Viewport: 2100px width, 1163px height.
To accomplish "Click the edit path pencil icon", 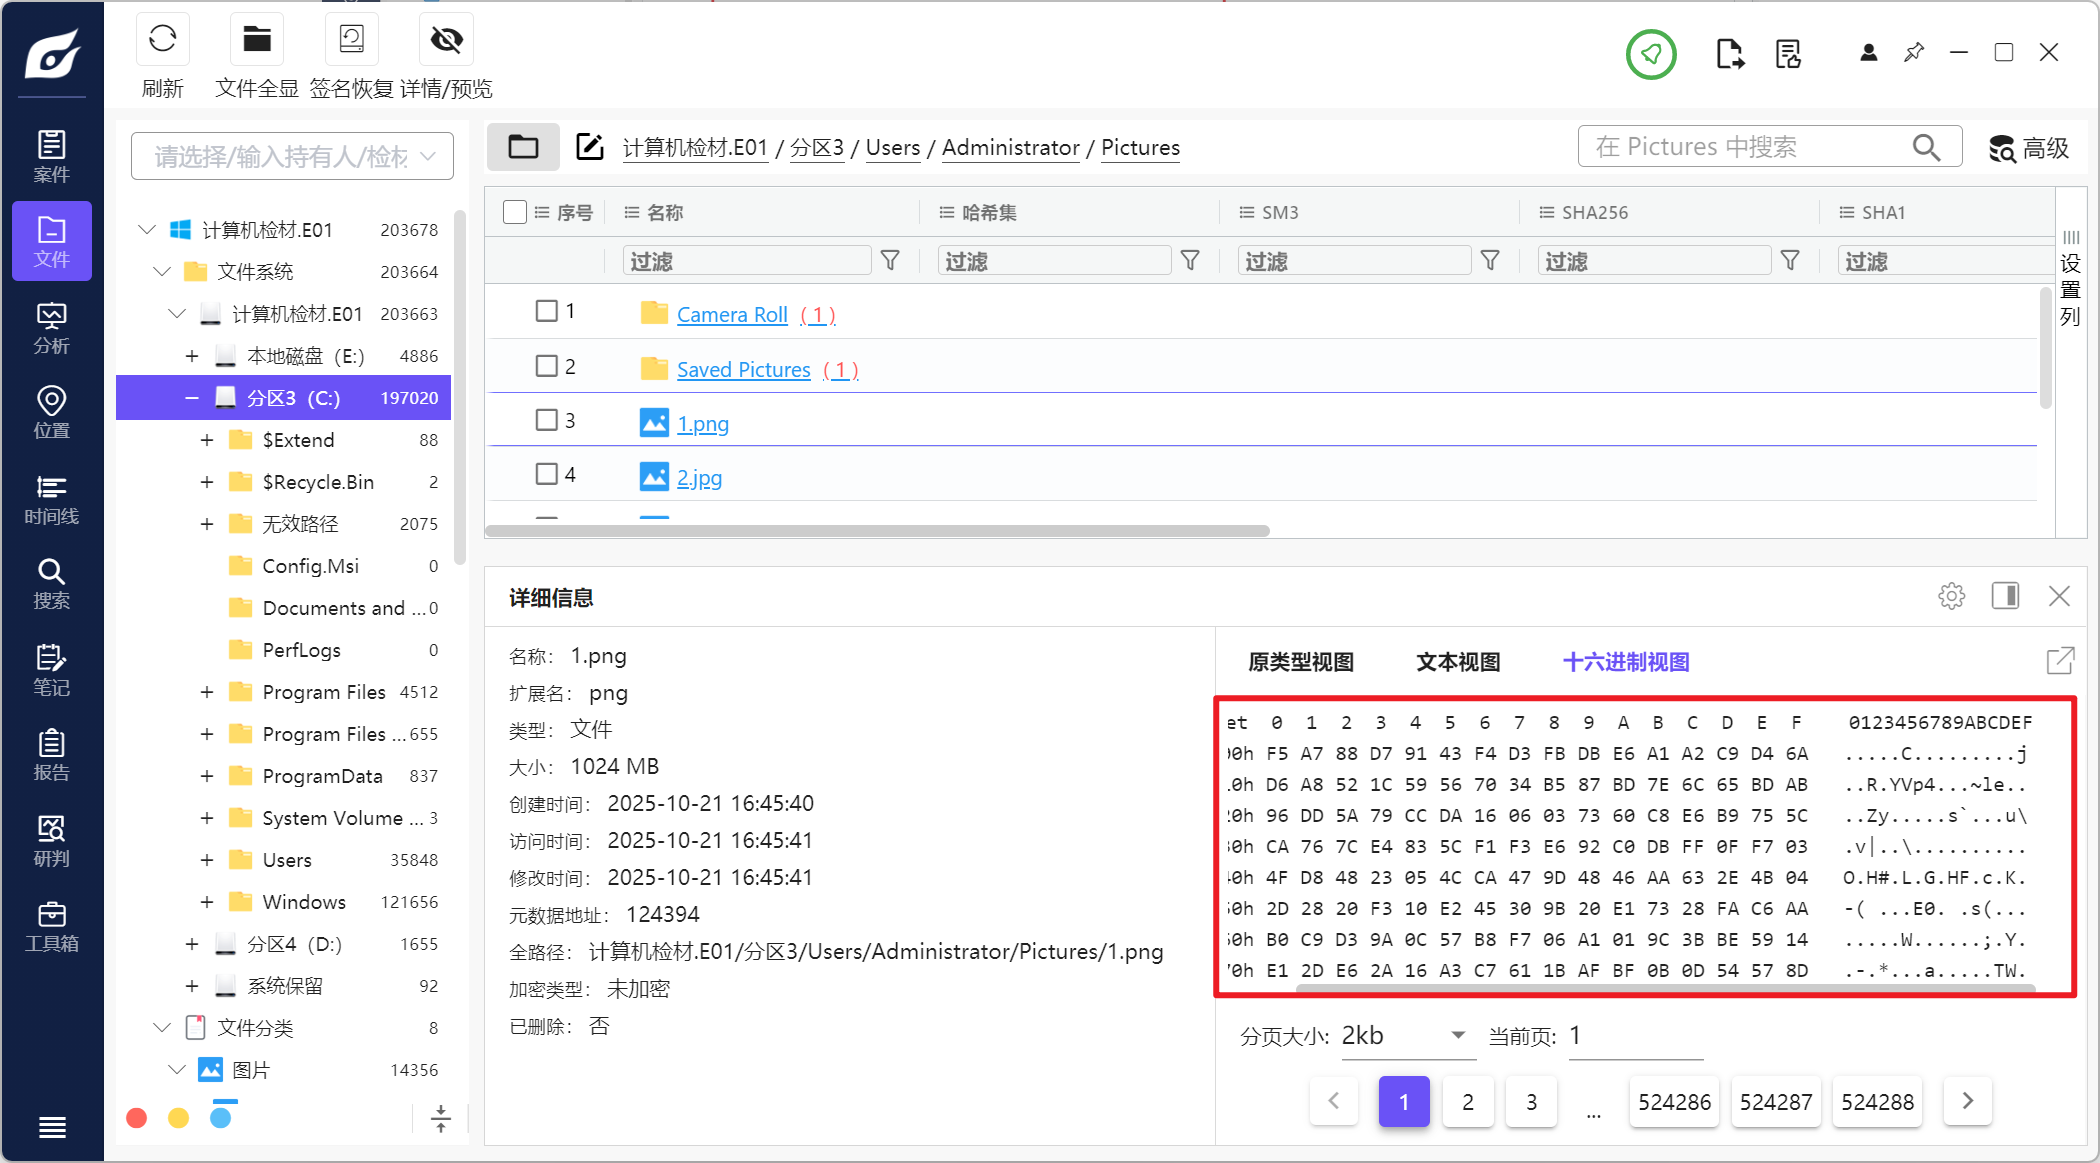I will click(590, 147).
